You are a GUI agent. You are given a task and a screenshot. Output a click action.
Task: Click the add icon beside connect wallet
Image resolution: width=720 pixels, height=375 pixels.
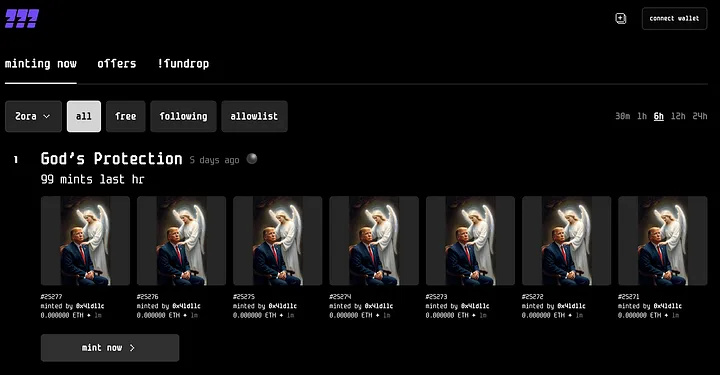coord(621,18)
